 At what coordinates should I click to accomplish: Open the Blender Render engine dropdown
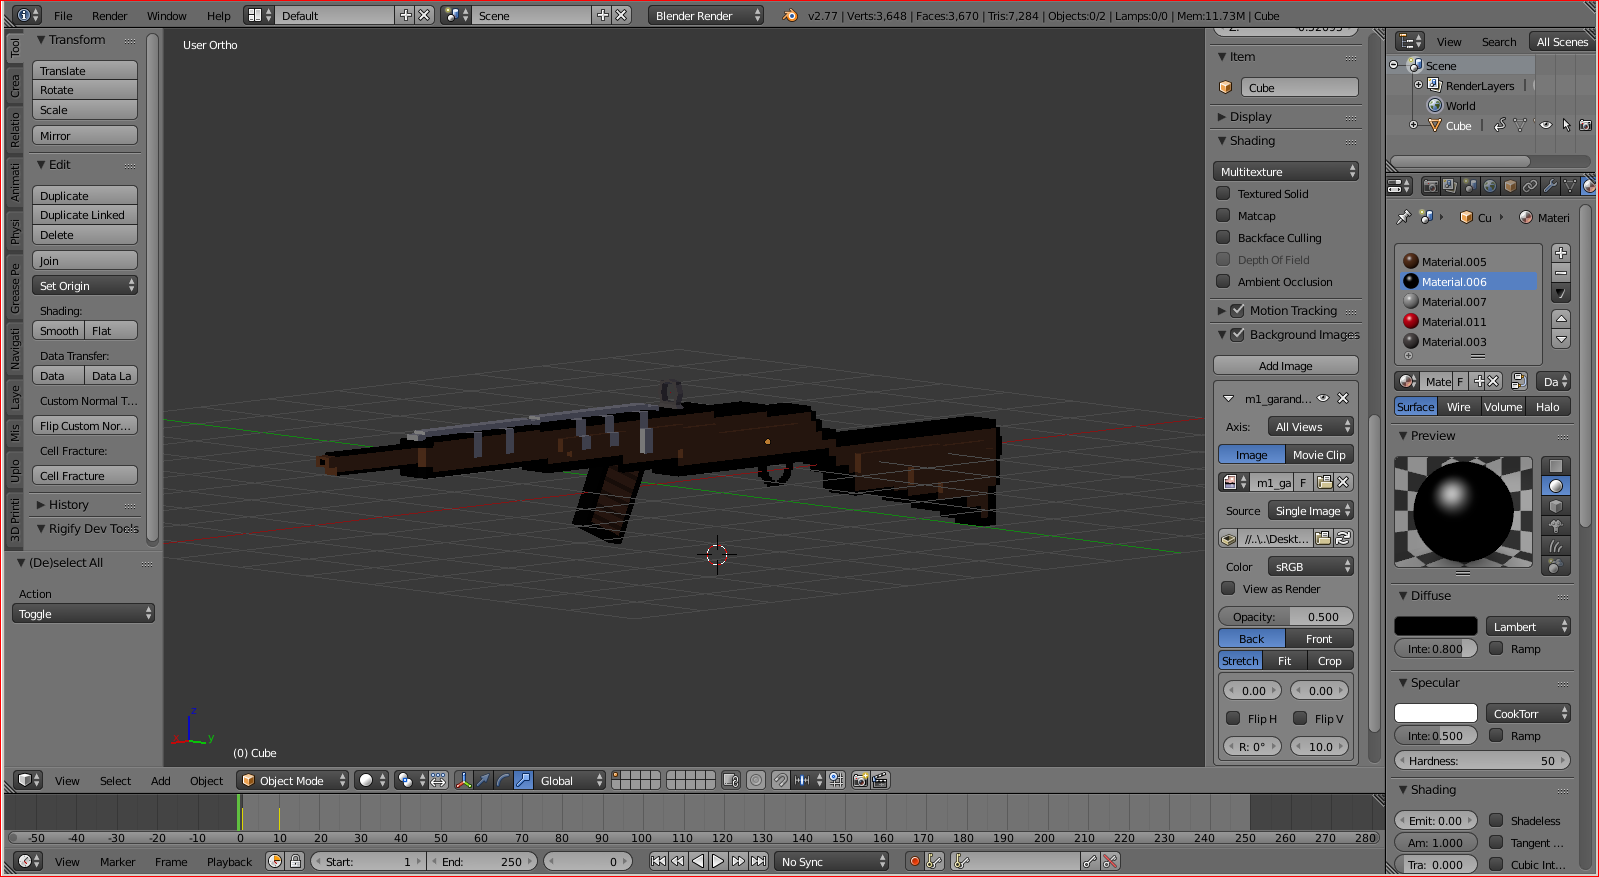[x=706, y=15]
